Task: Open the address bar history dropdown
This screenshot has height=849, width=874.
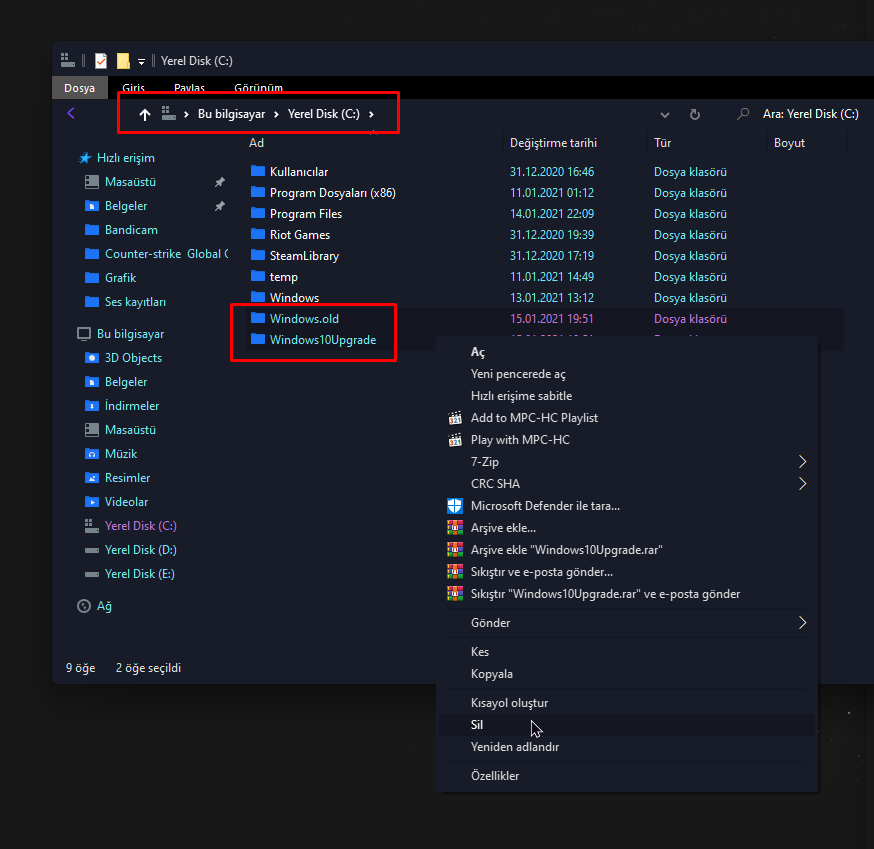Action: (x=664, y=115)
